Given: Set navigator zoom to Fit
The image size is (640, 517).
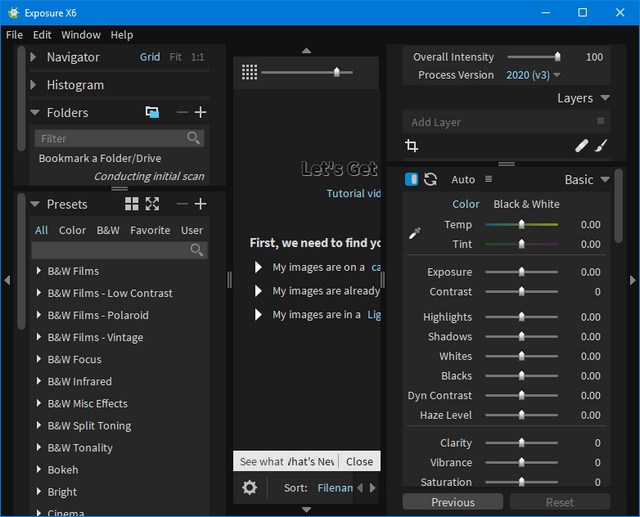Looking at the screenshot, I should (176, 57).
